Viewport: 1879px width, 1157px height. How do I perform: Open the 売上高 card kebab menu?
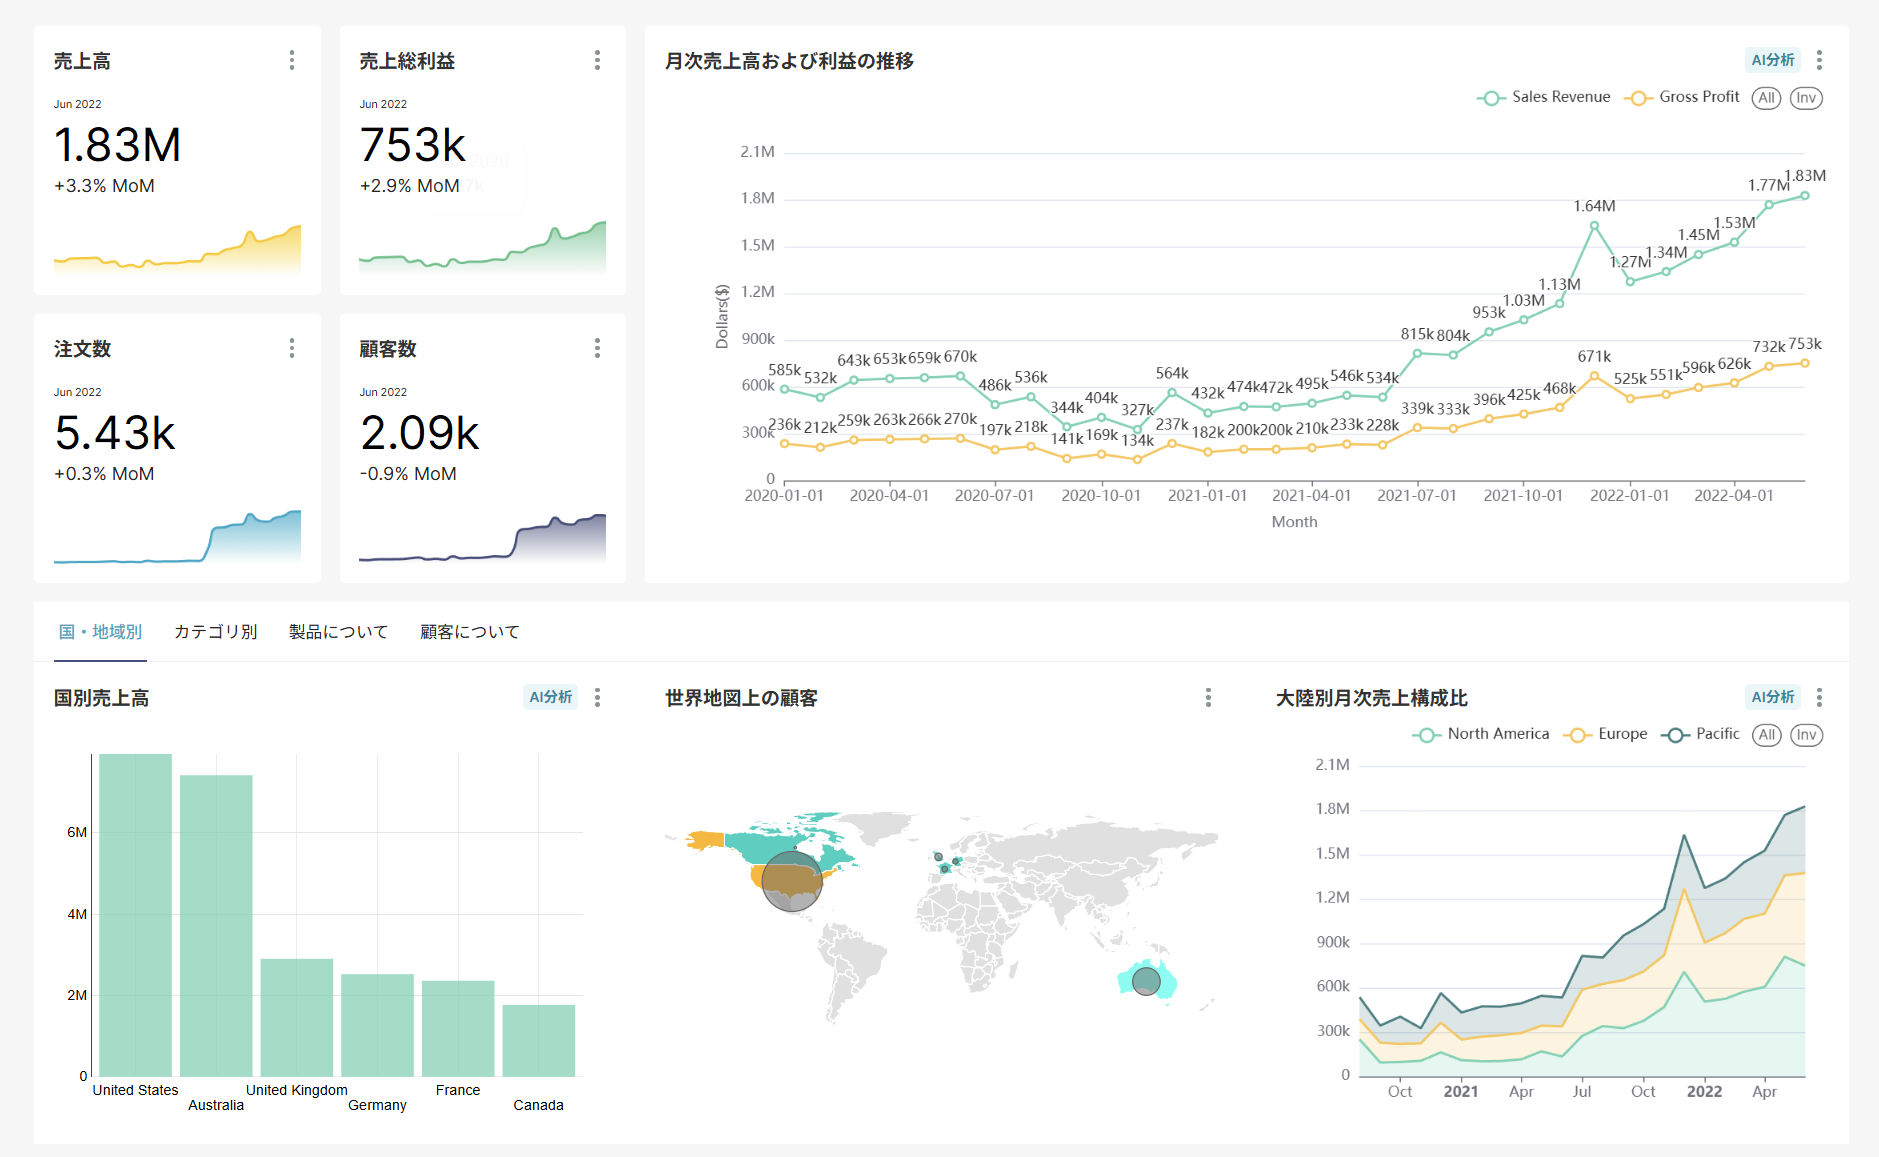coord(292,61)
